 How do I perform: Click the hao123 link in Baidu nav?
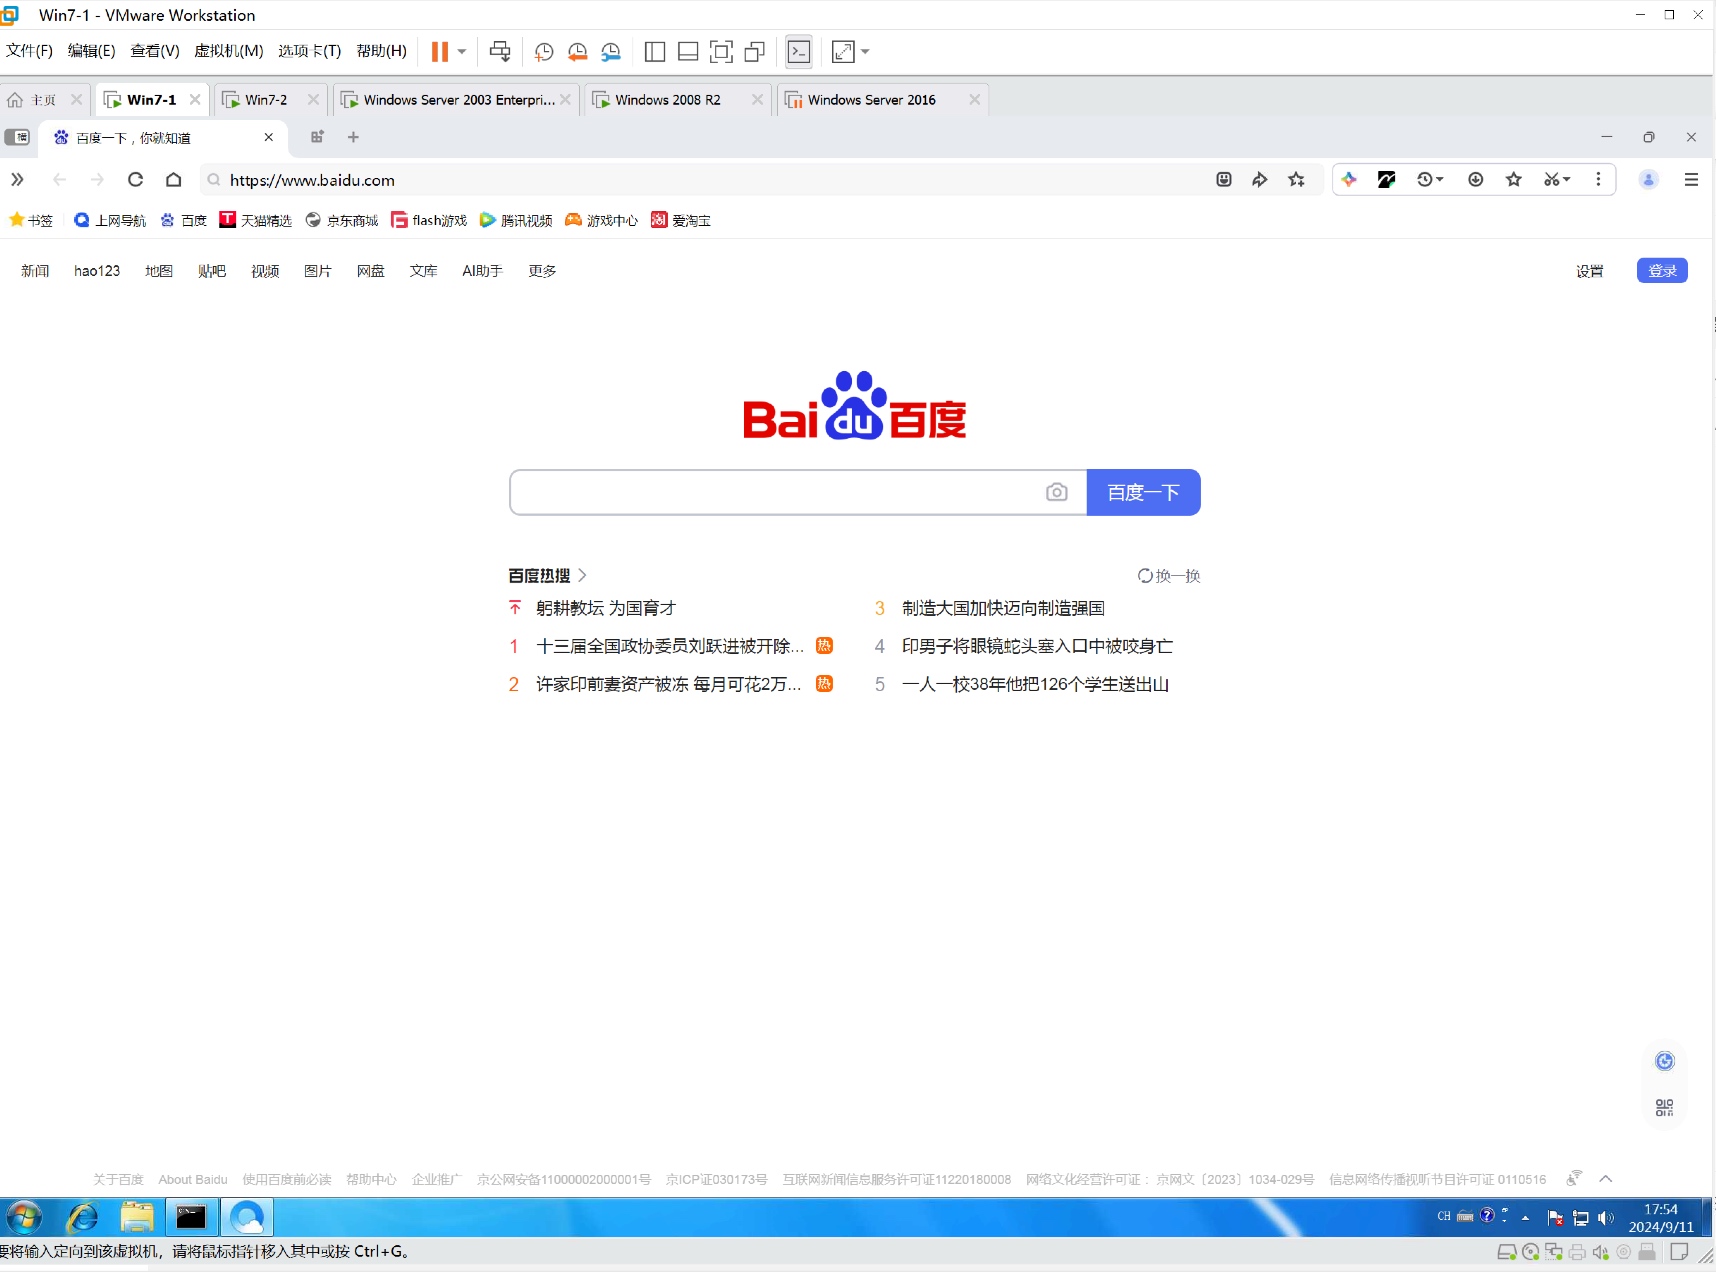coord(97,271)
